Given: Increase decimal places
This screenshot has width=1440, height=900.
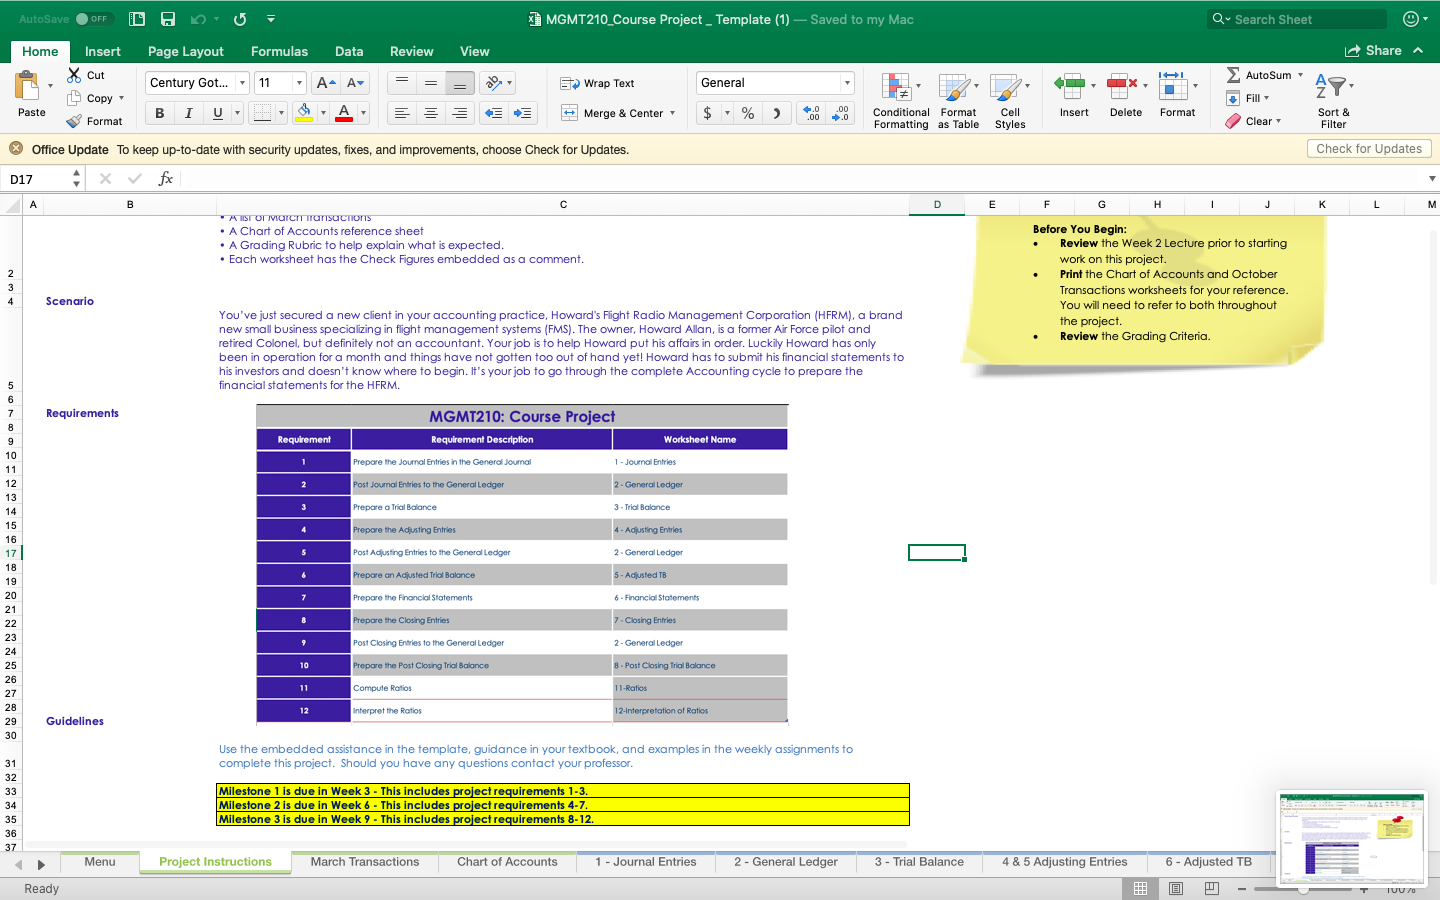Looking at the screenshot, I should click(x=809, y=113).
